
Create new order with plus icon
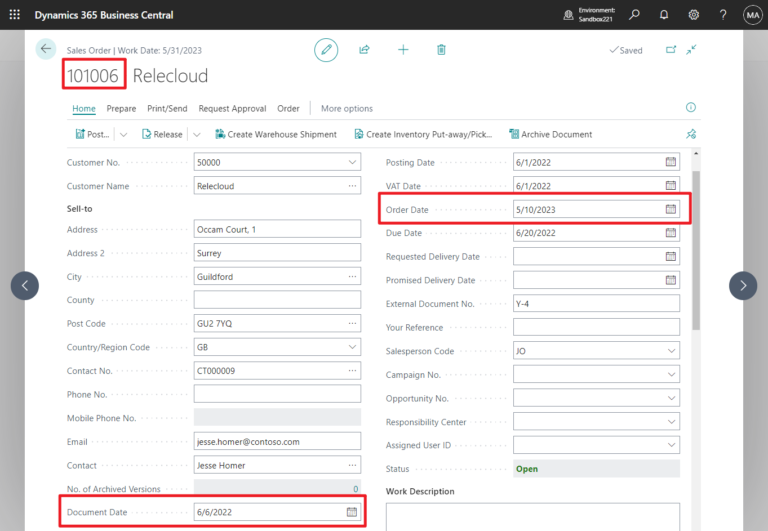[403, 49]
